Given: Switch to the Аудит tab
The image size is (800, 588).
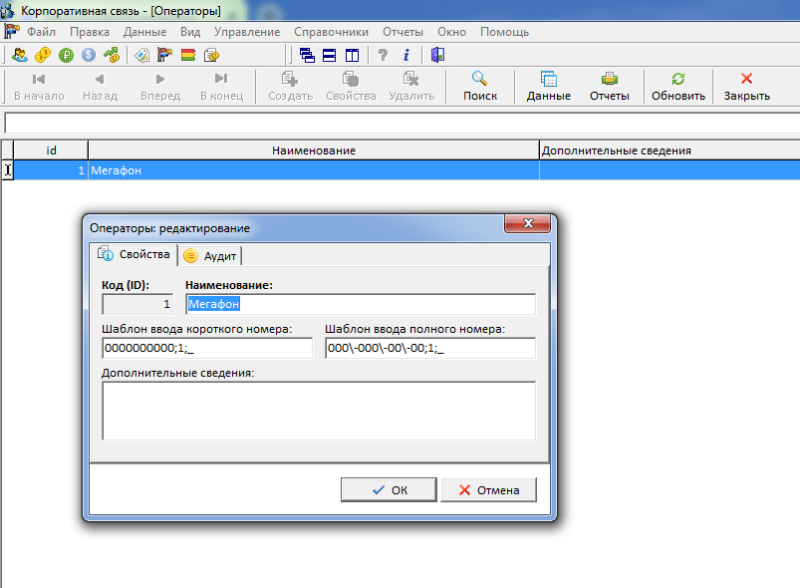Looking at the screenshot, I should click(x=210, y=255).
